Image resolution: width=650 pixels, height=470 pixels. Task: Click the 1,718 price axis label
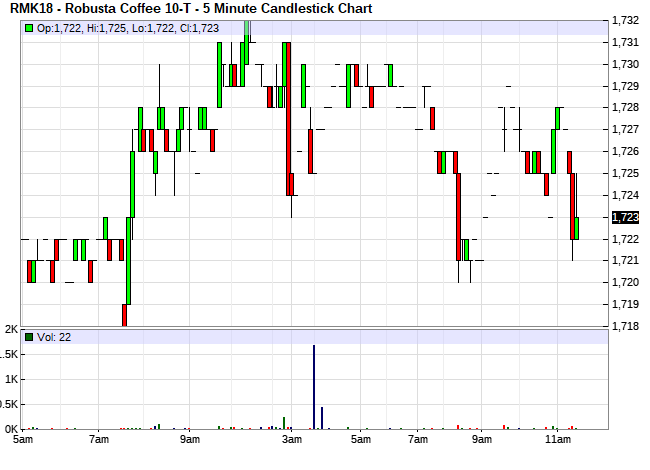click(626, 326)
